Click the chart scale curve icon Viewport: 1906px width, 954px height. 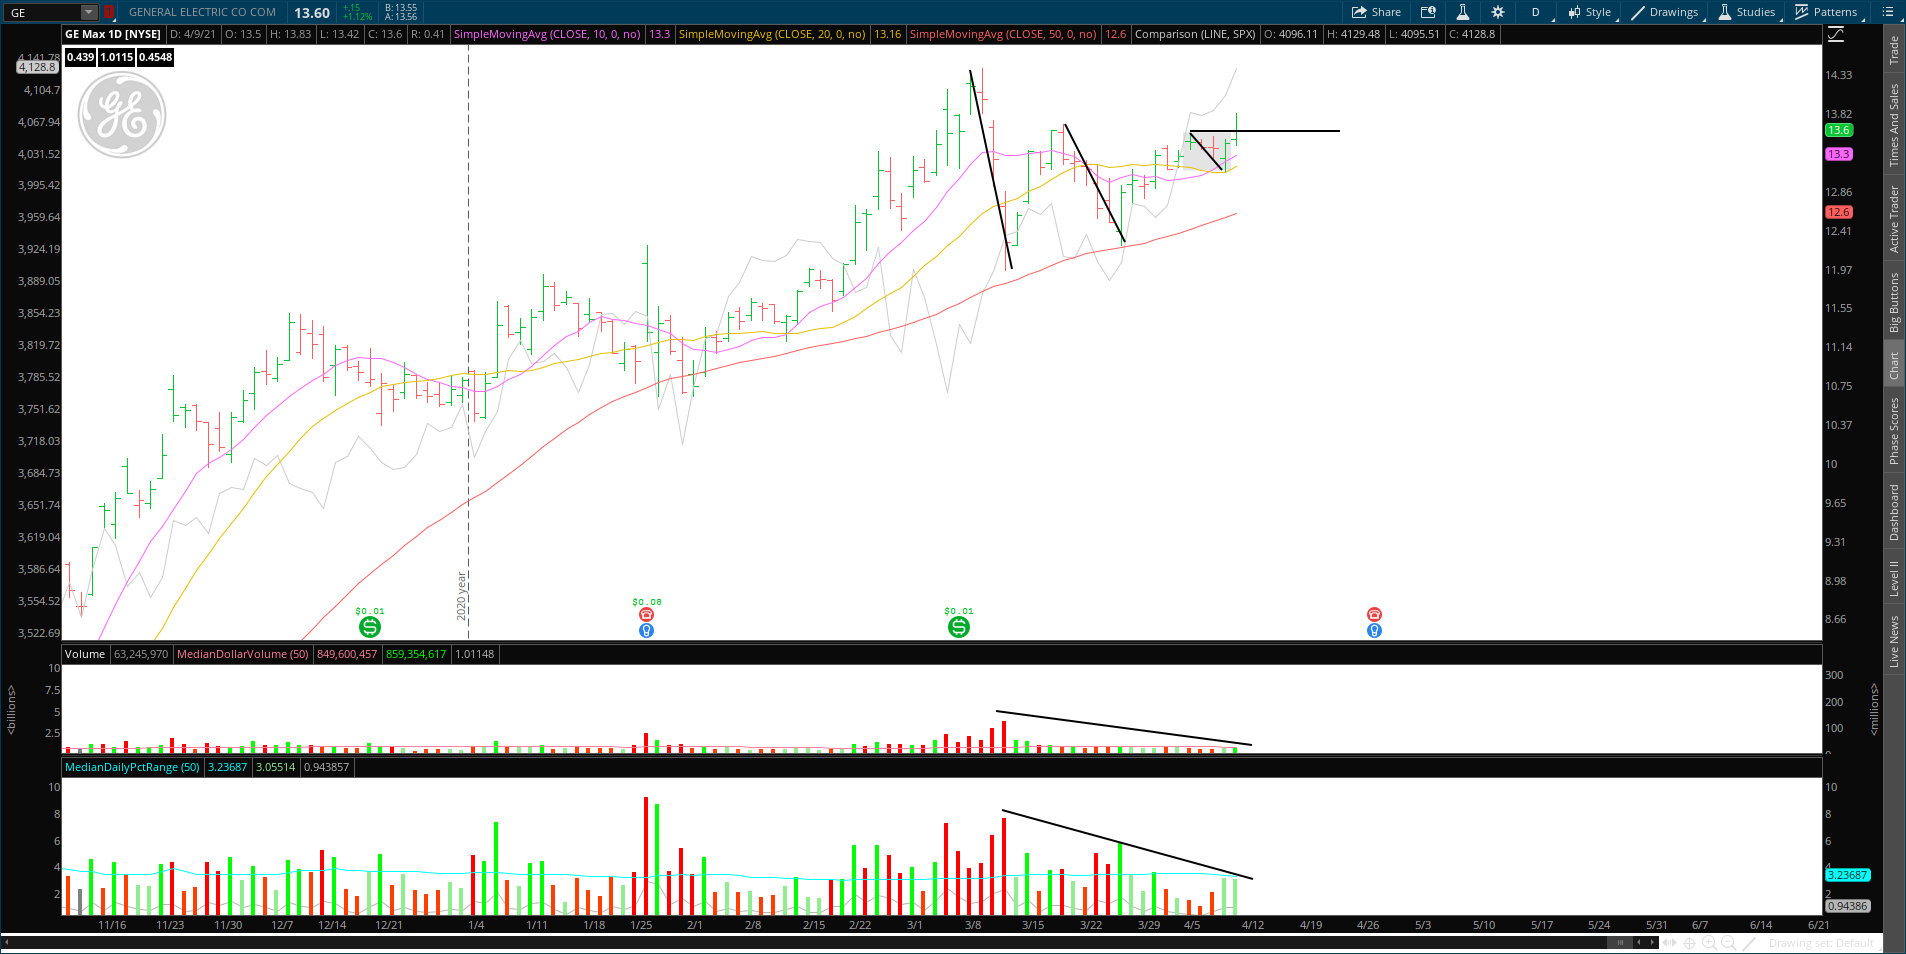(x=1836, y=35)
